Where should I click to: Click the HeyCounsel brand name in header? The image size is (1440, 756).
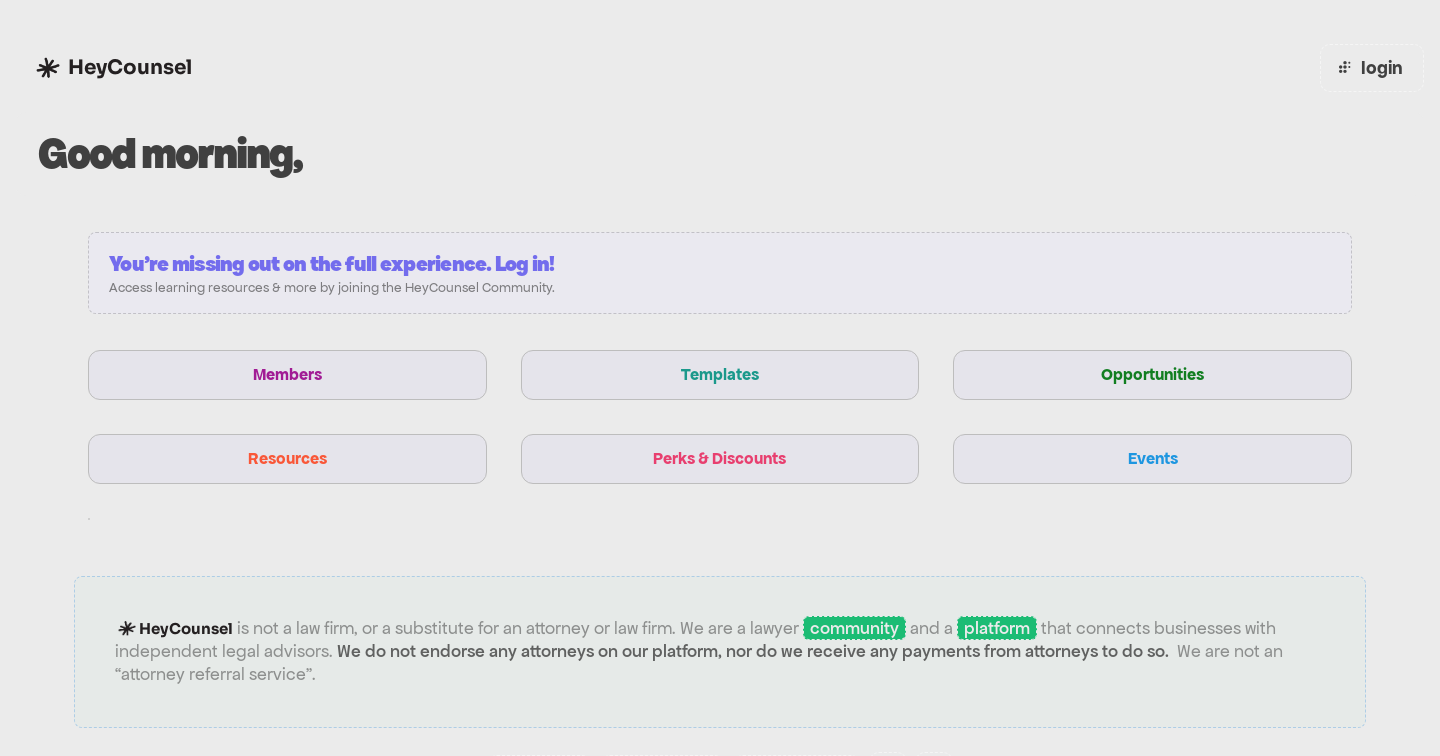(130, 68)
